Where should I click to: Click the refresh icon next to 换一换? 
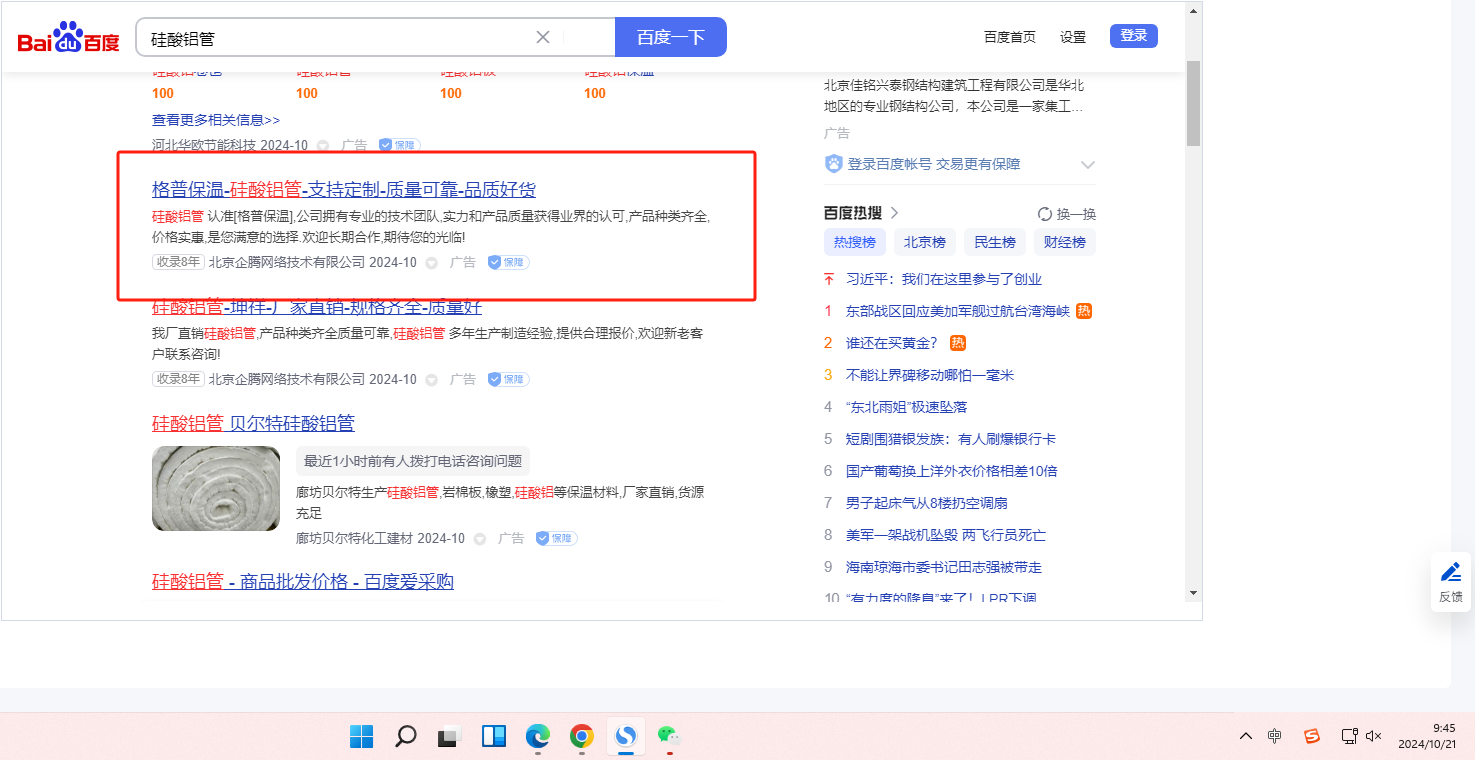(x=1045, y=214)
